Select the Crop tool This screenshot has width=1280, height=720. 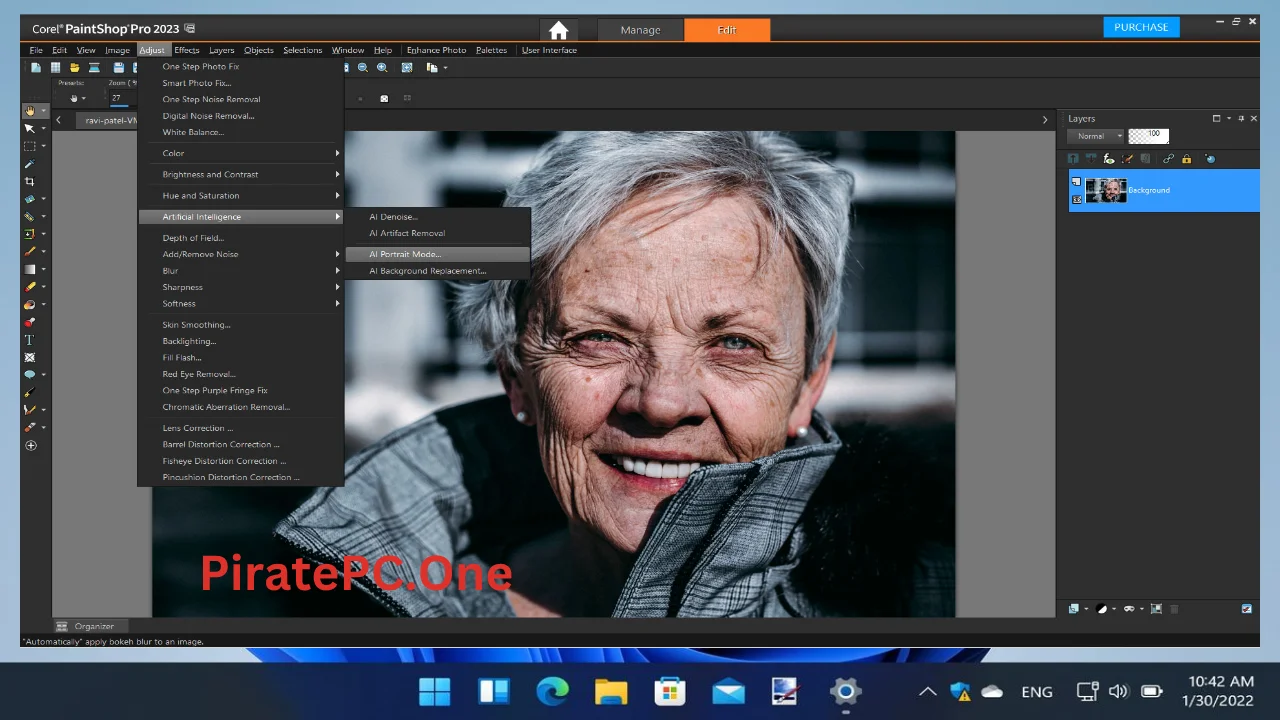tap(30, 181)
